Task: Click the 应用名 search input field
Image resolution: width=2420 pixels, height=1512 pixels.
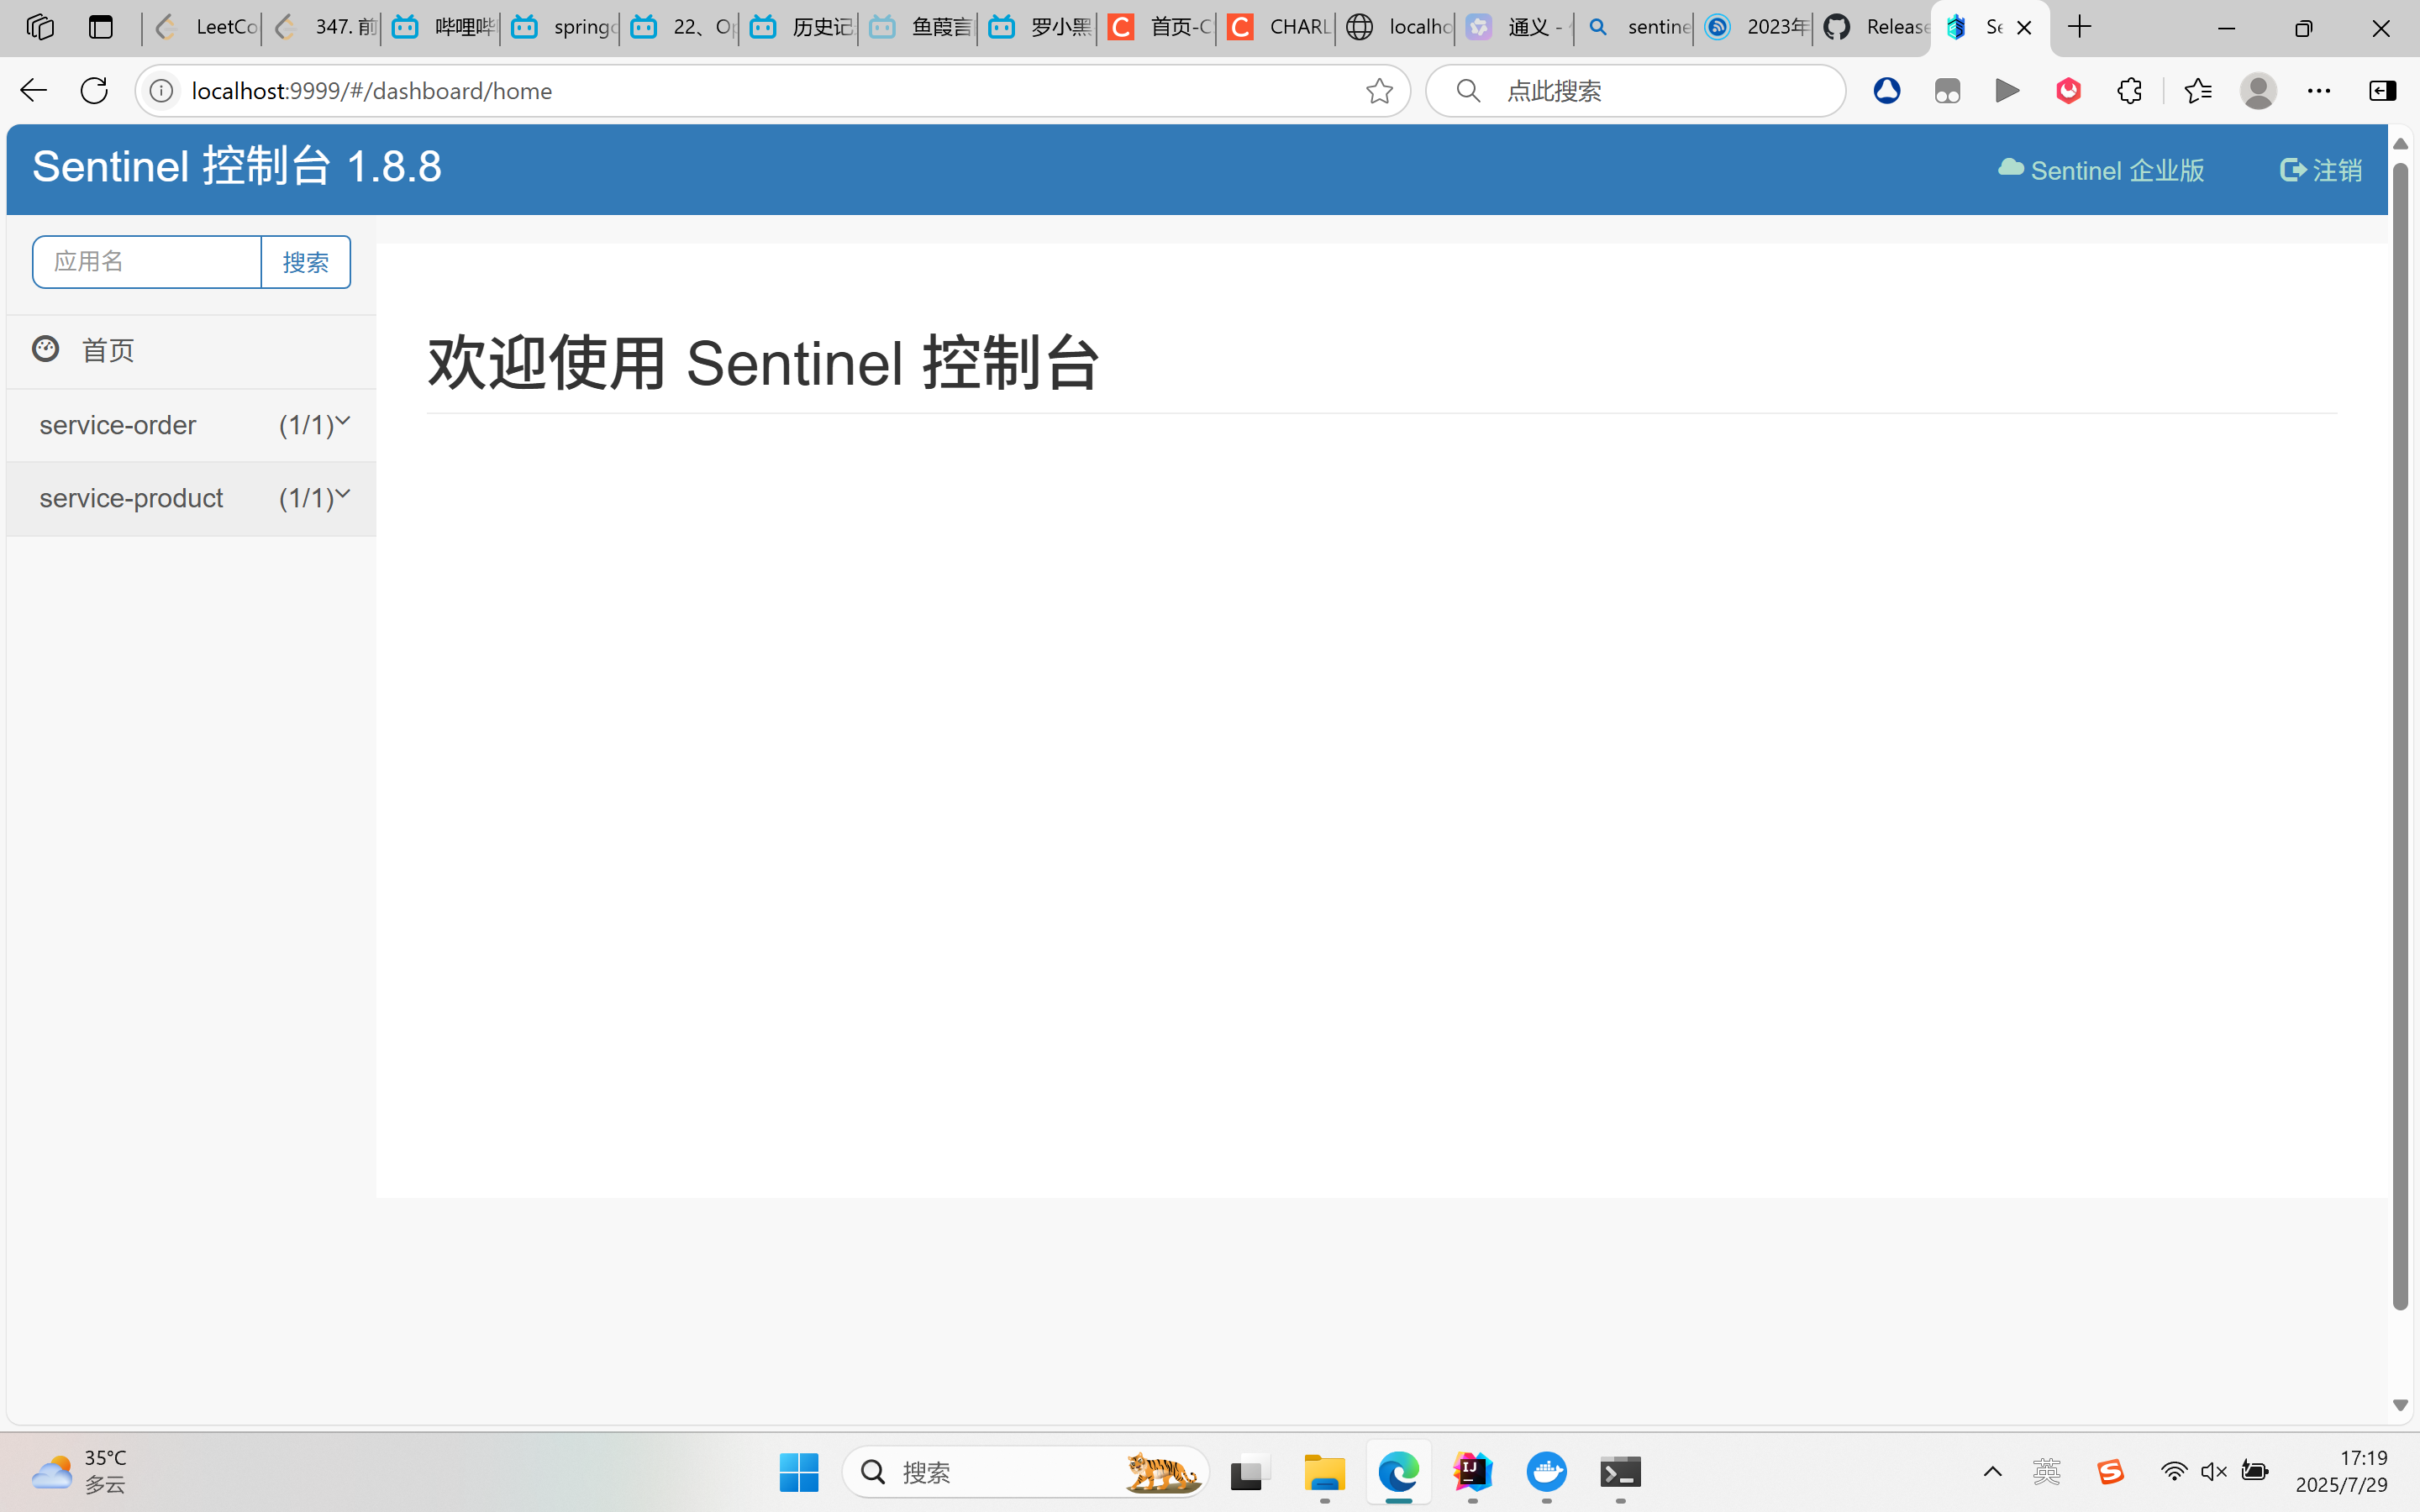Action: pyautogui.click(x=147, y=262)
